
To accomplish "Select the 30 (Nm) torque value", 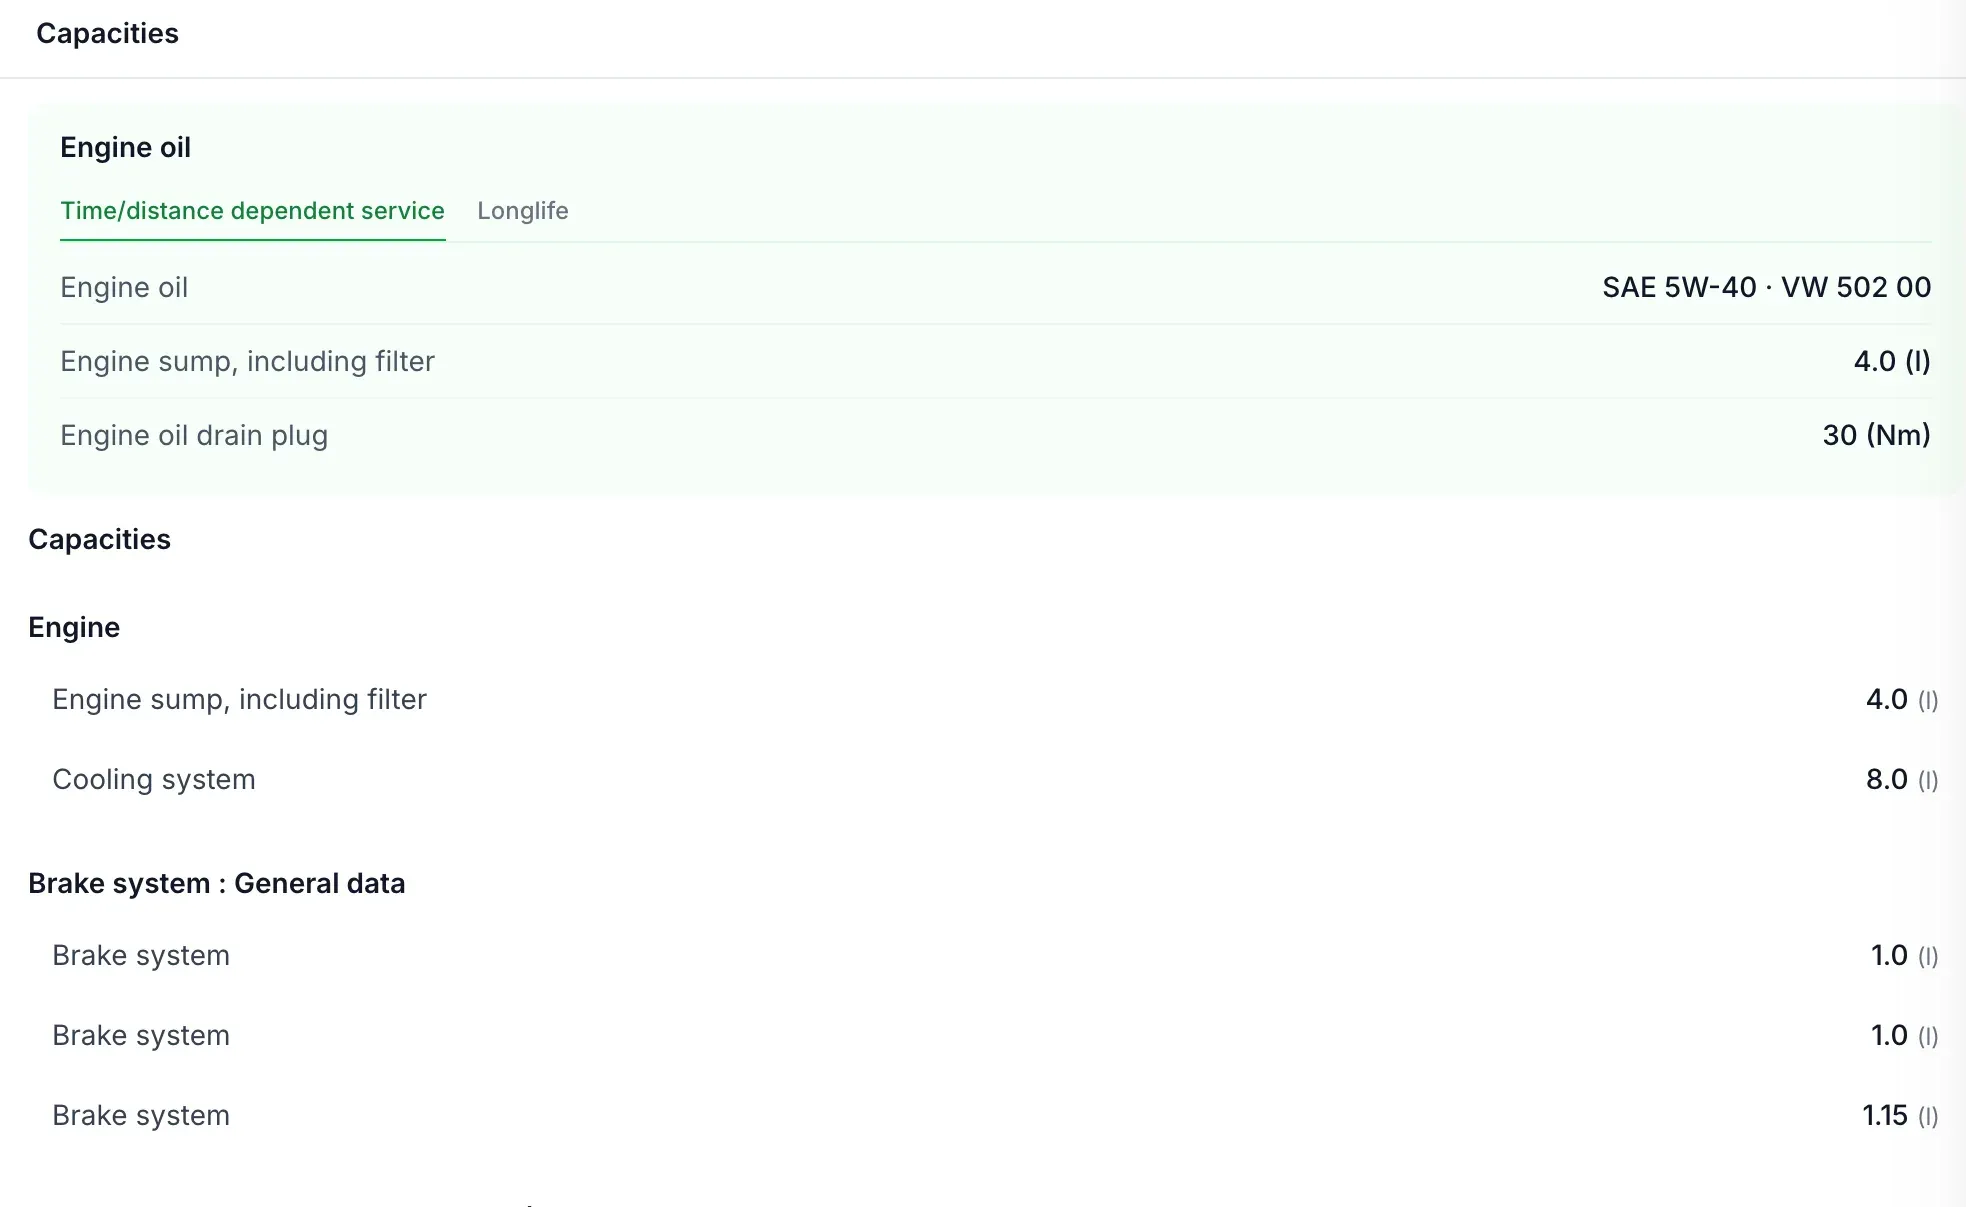I will pyautogui.click(x=1876, y=435).
